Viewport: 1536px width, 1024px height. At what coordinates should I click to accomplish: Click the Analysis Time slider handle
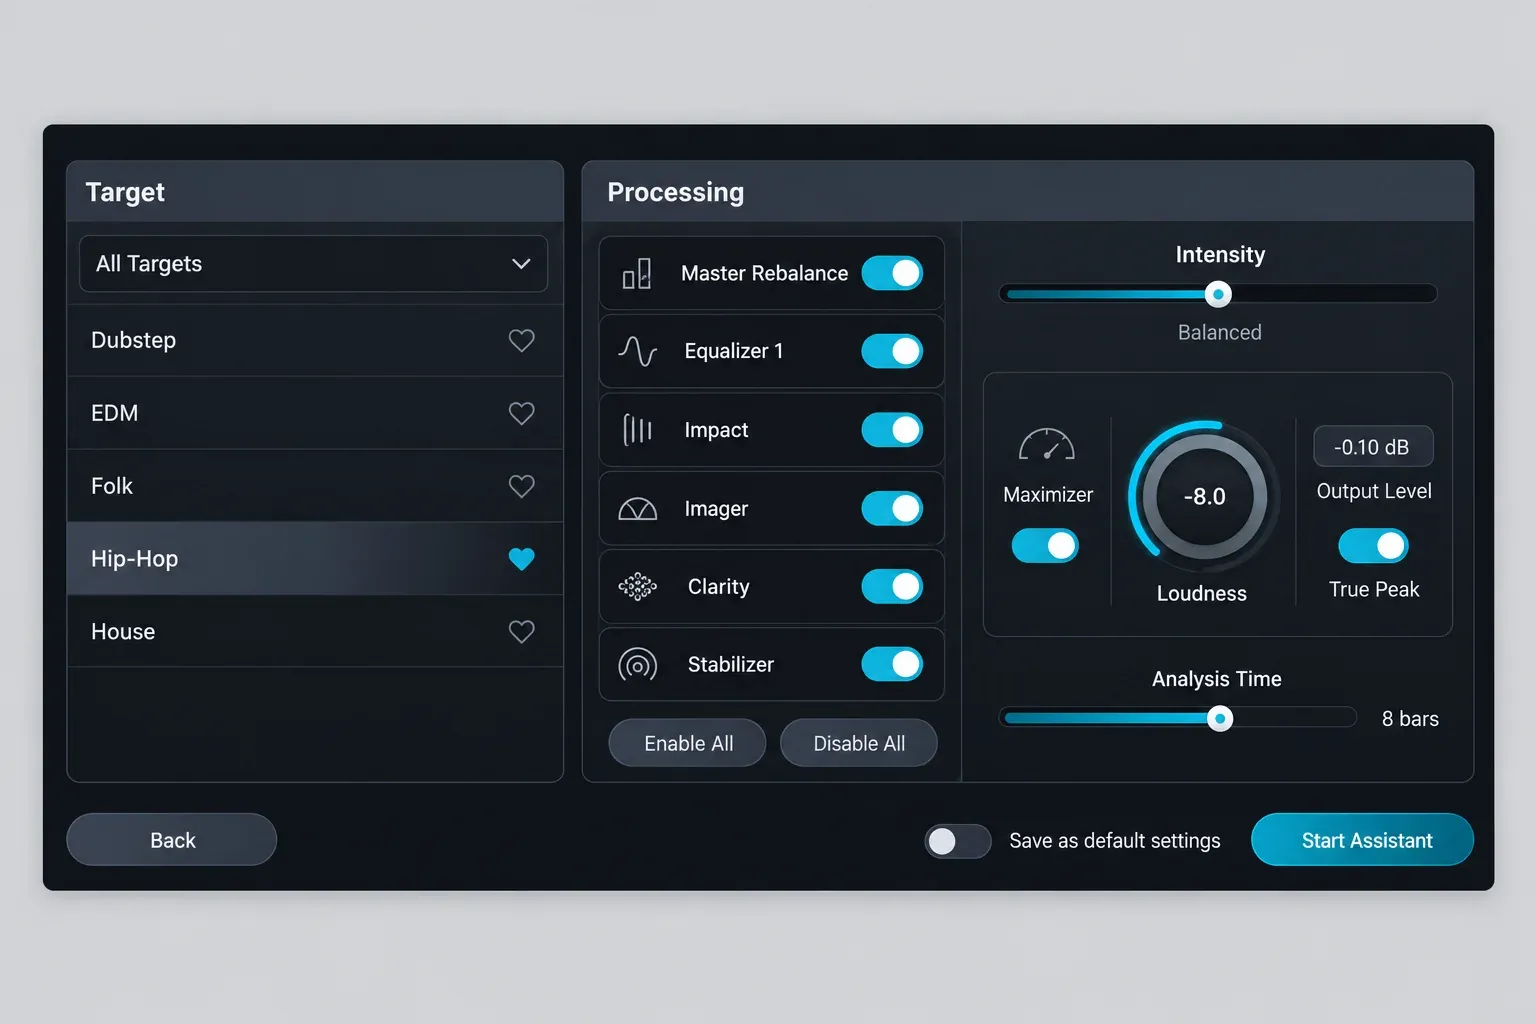coord(1220,718)
